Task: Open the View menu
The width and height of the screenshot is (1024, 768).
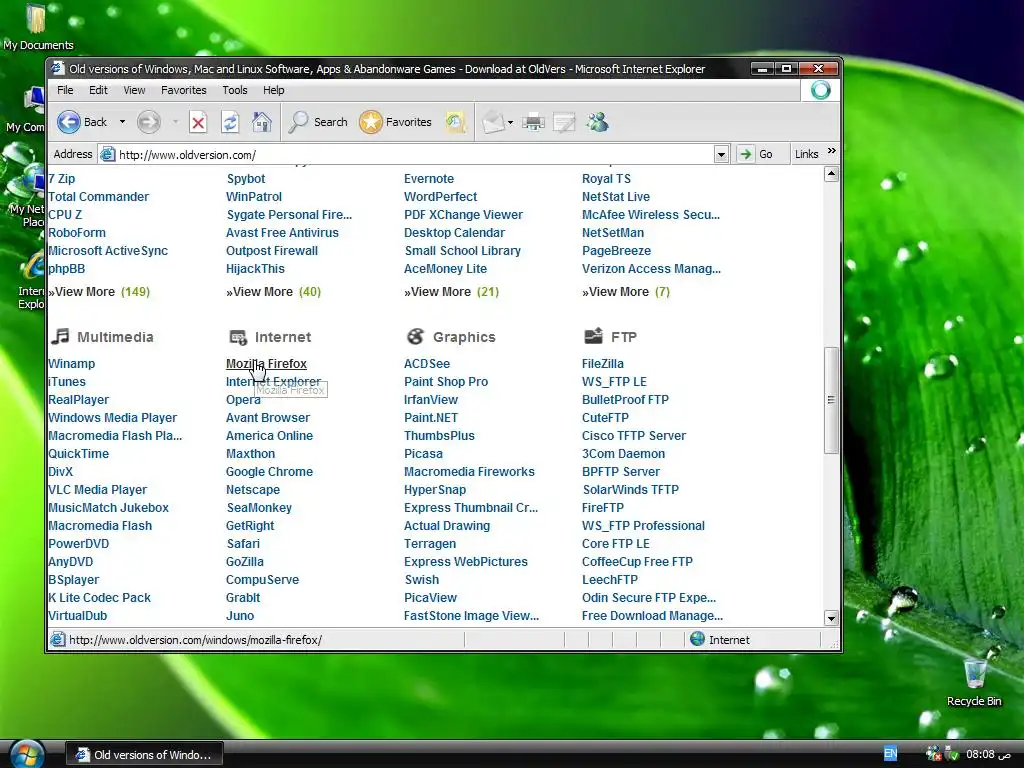Action: [135, 90]
